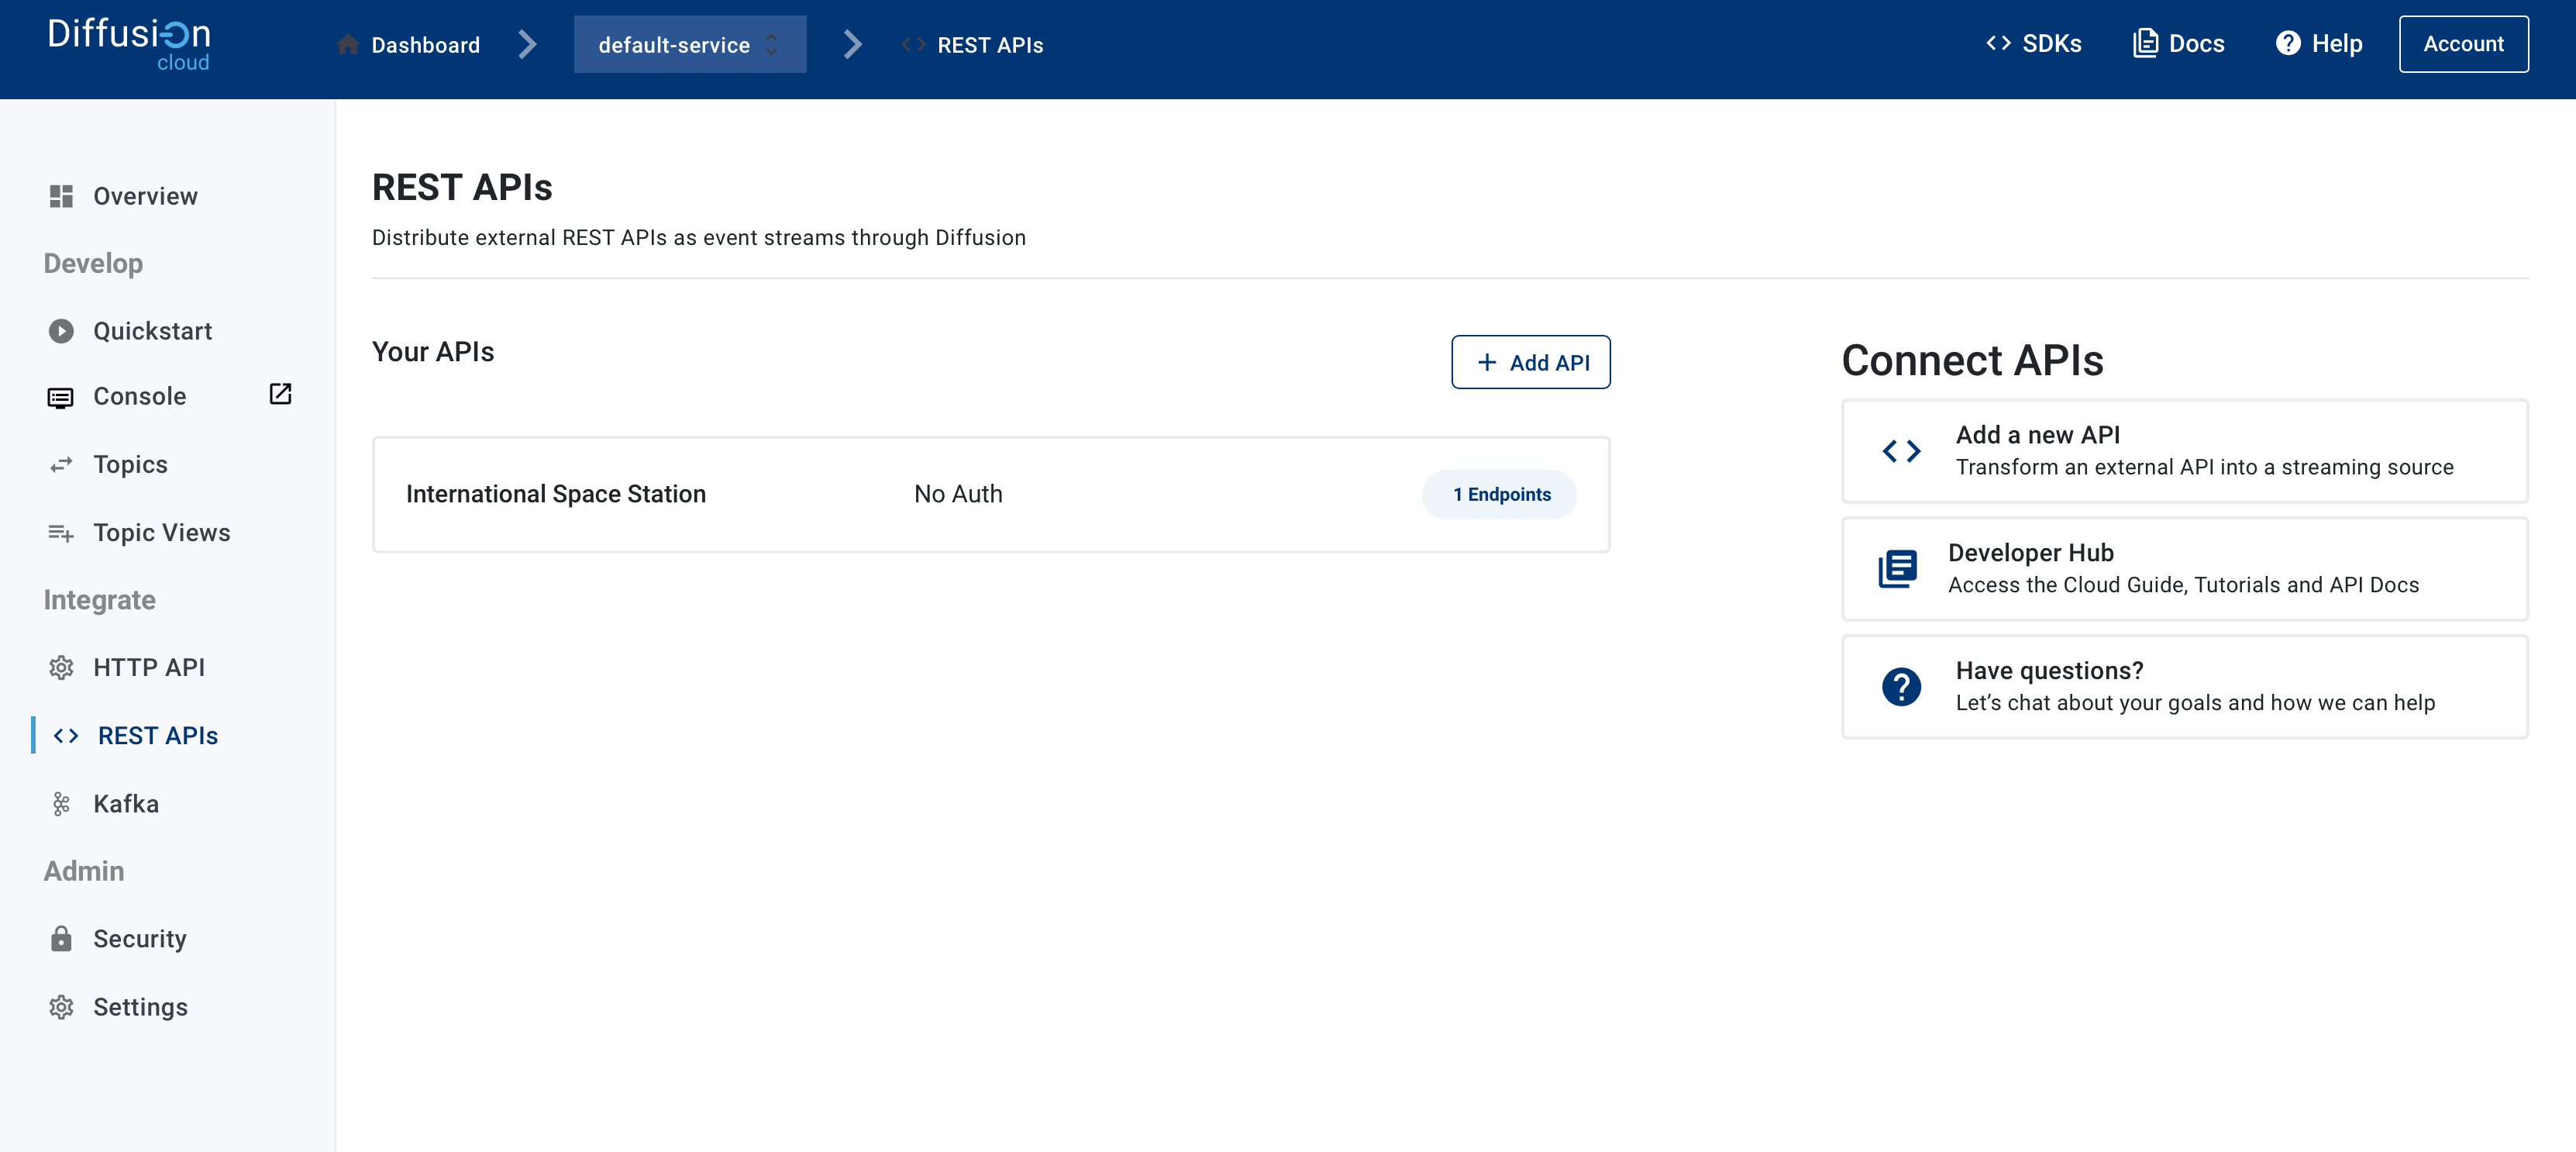
Task: Click the Developer Hub library icon
Action: tap(1897, 569)
